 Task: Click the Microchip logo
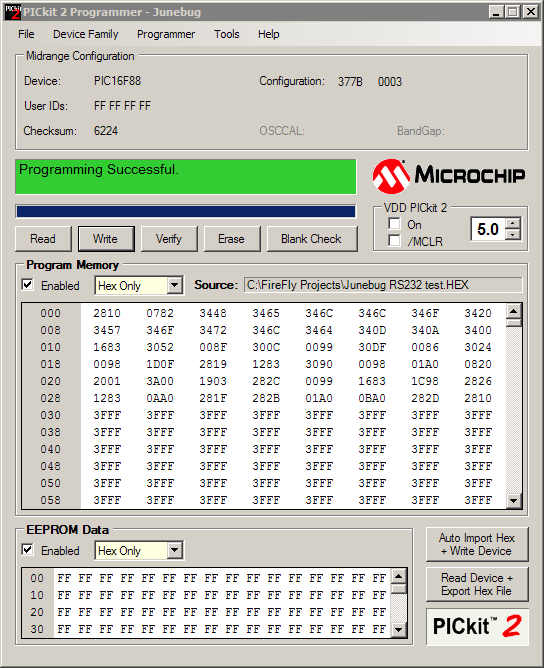tap(449, 176)
